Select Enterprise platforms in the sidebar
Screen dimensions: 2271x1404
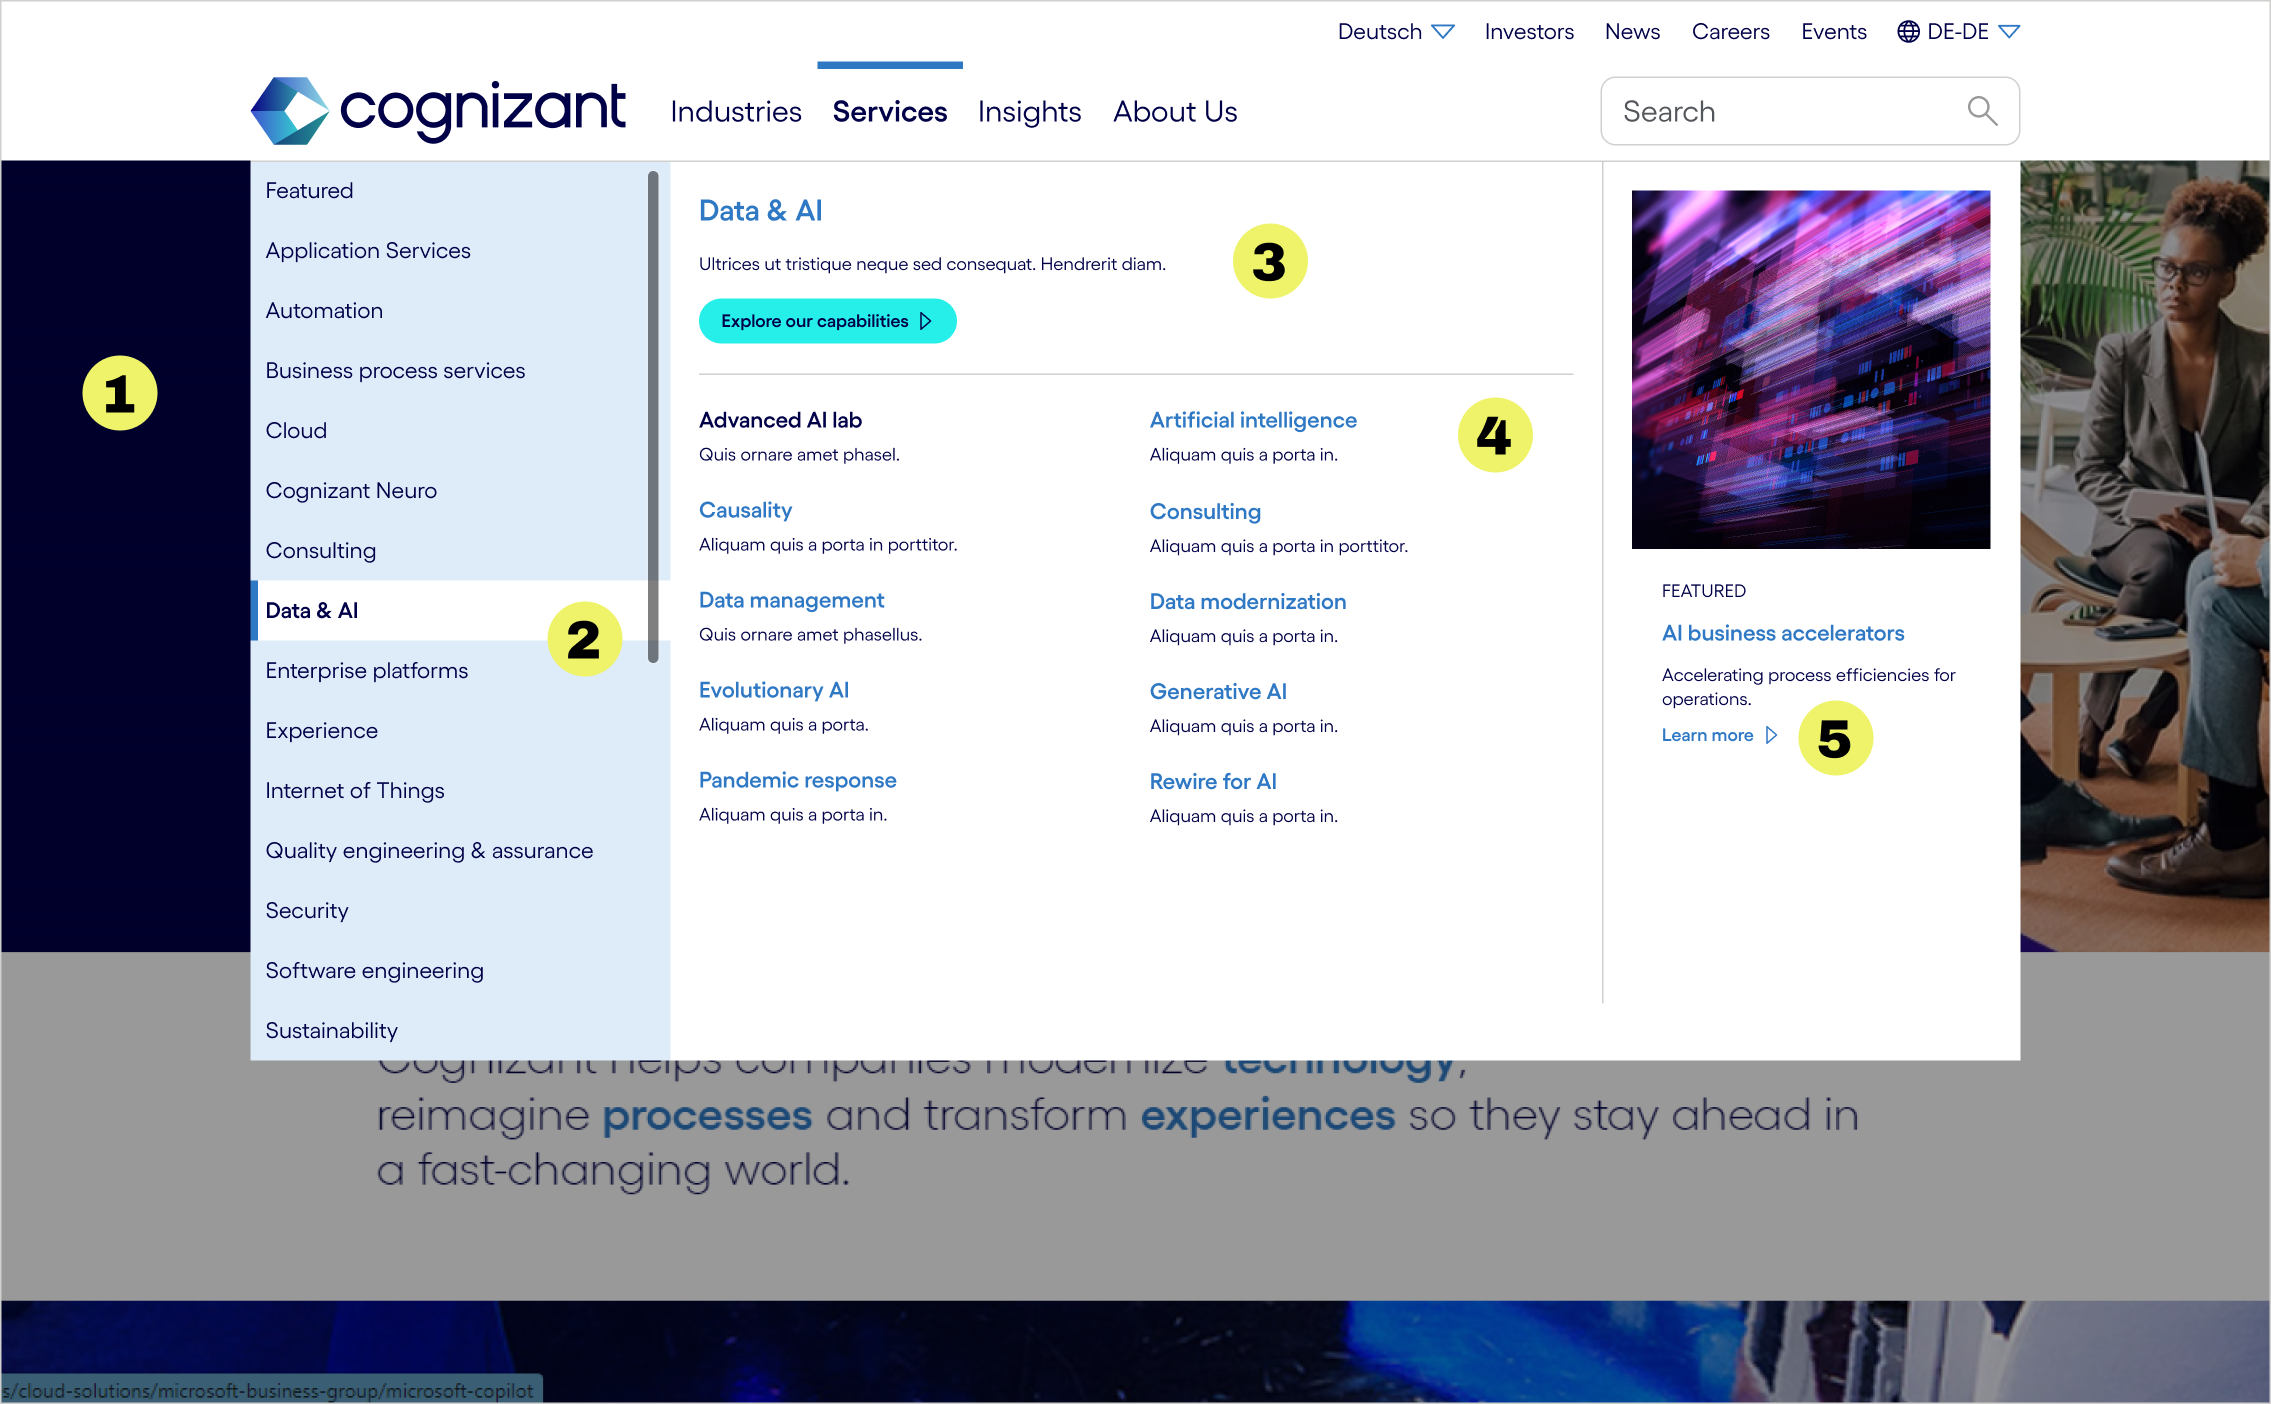click(x=366, y=671)
